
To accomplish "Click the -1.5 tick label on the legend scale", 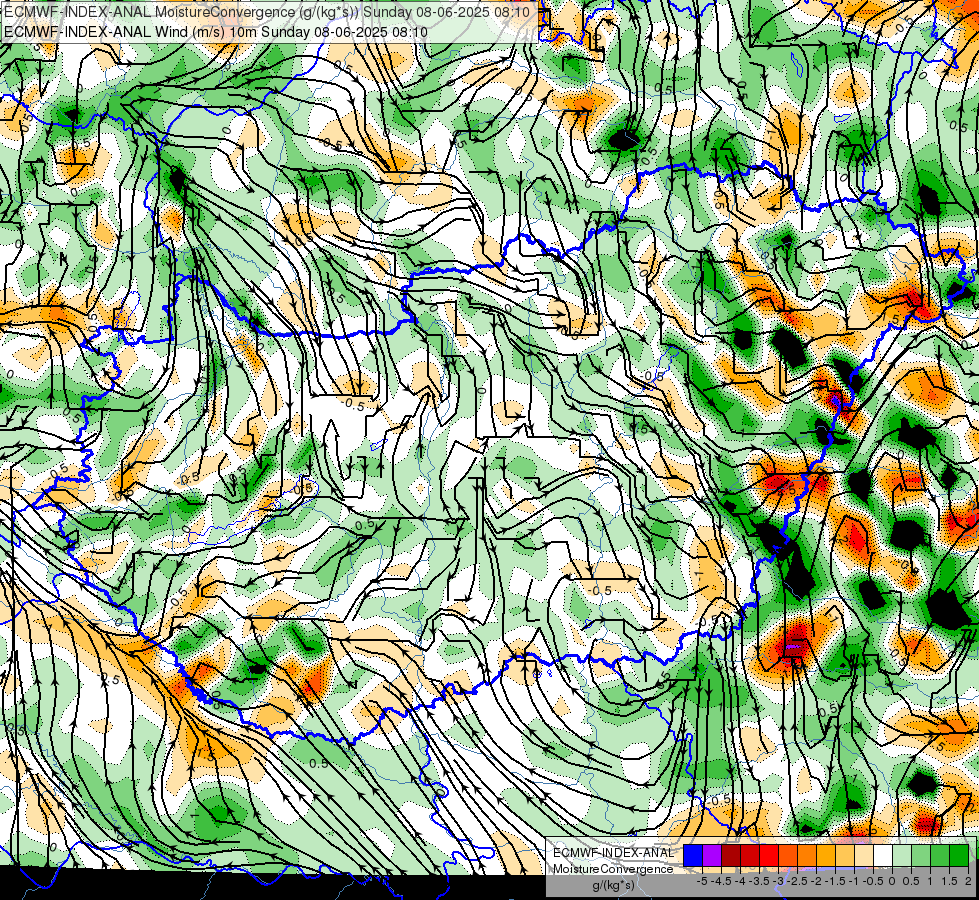I will (x=835, y=881).
